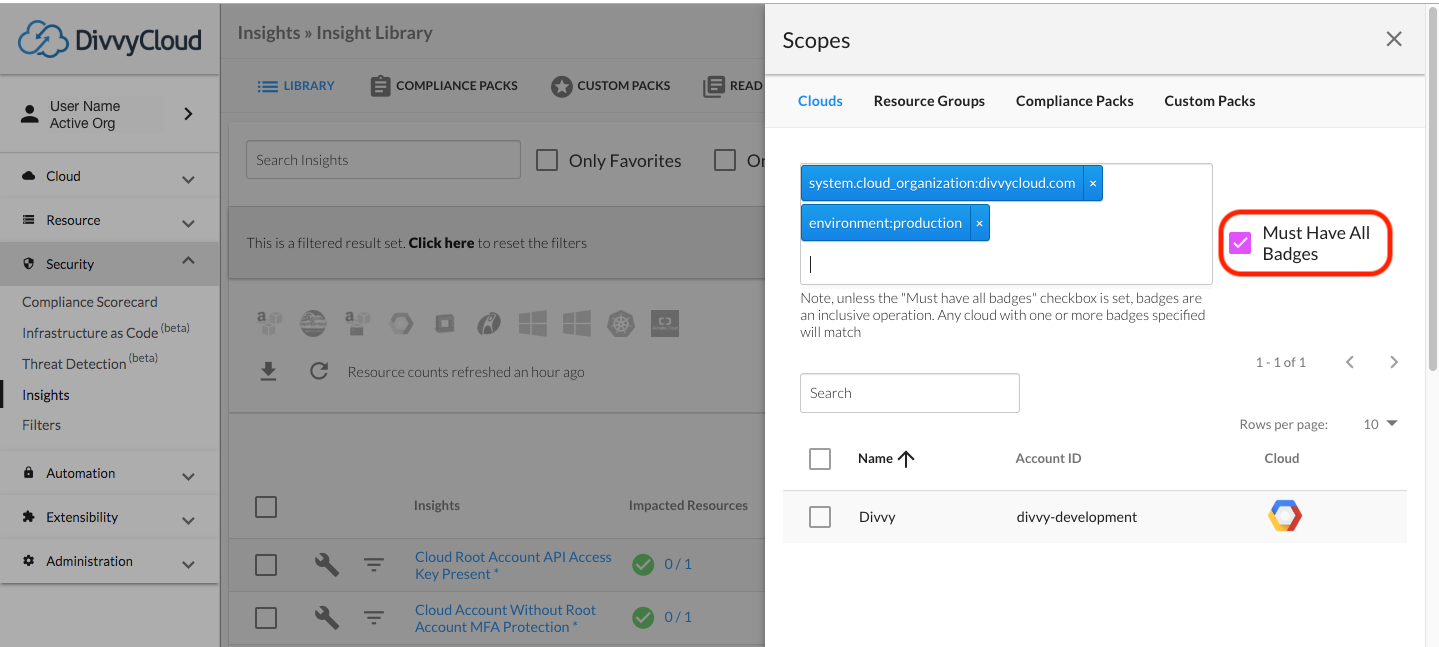Viewport: 1439px width, 647px height.
Task: Open Insights sidebar link
Action: click(46, 395)
